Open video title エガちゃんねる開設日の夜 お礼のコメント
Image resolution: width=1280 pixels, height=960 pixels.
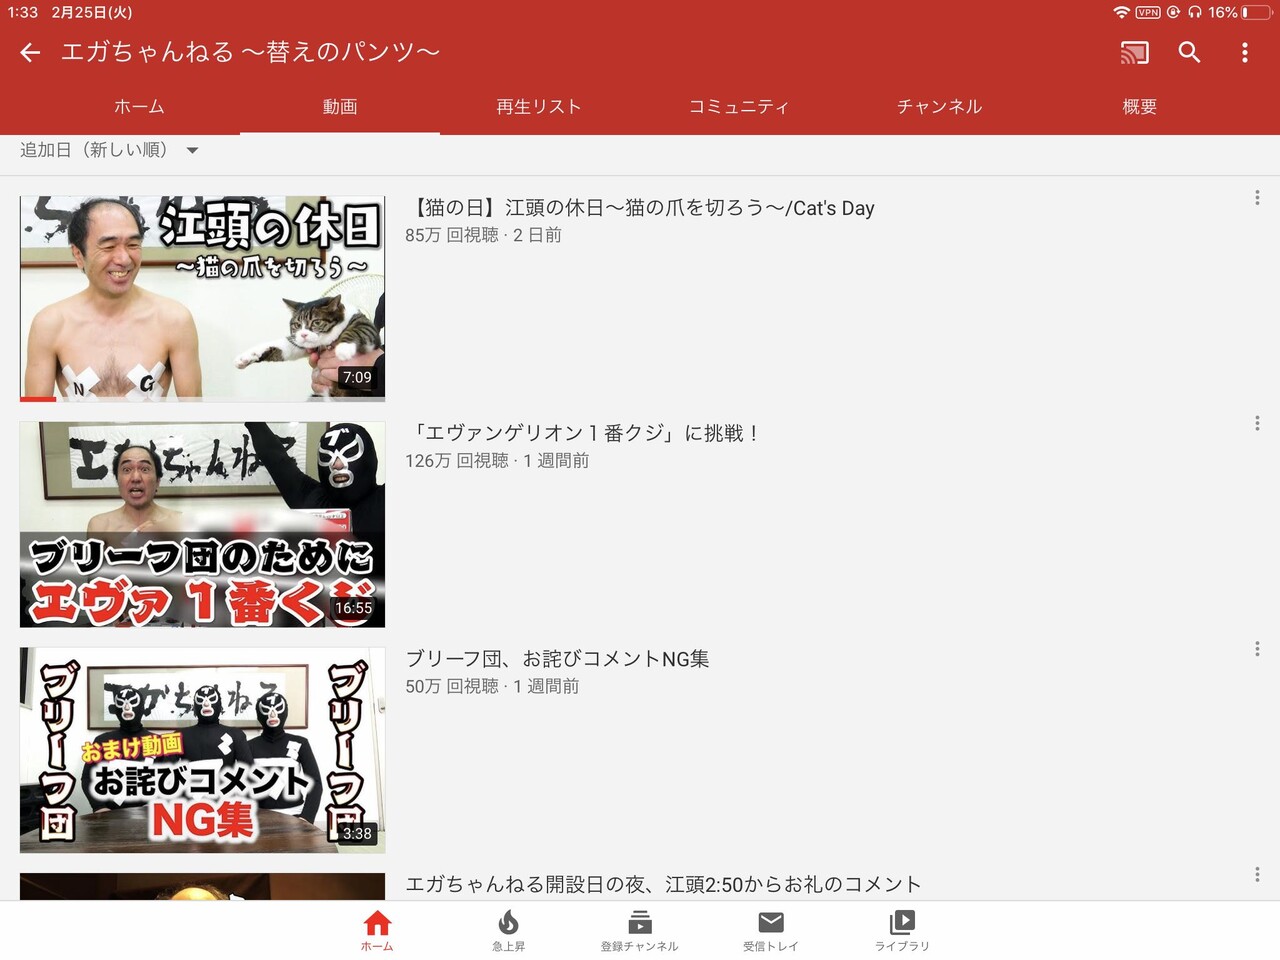[x=663, y=884]
